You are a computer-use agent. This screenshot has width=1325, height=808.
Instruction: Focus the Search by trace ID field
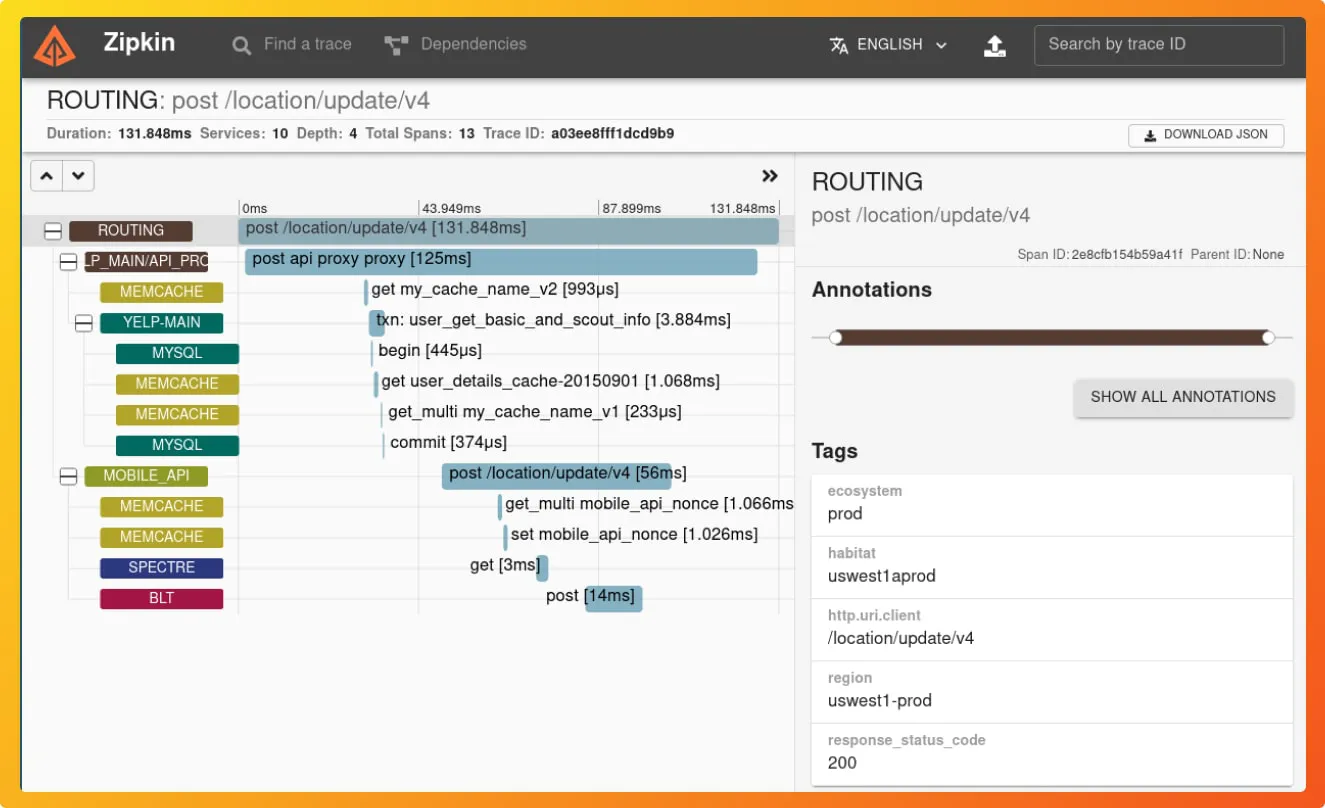click(1158, 45)
